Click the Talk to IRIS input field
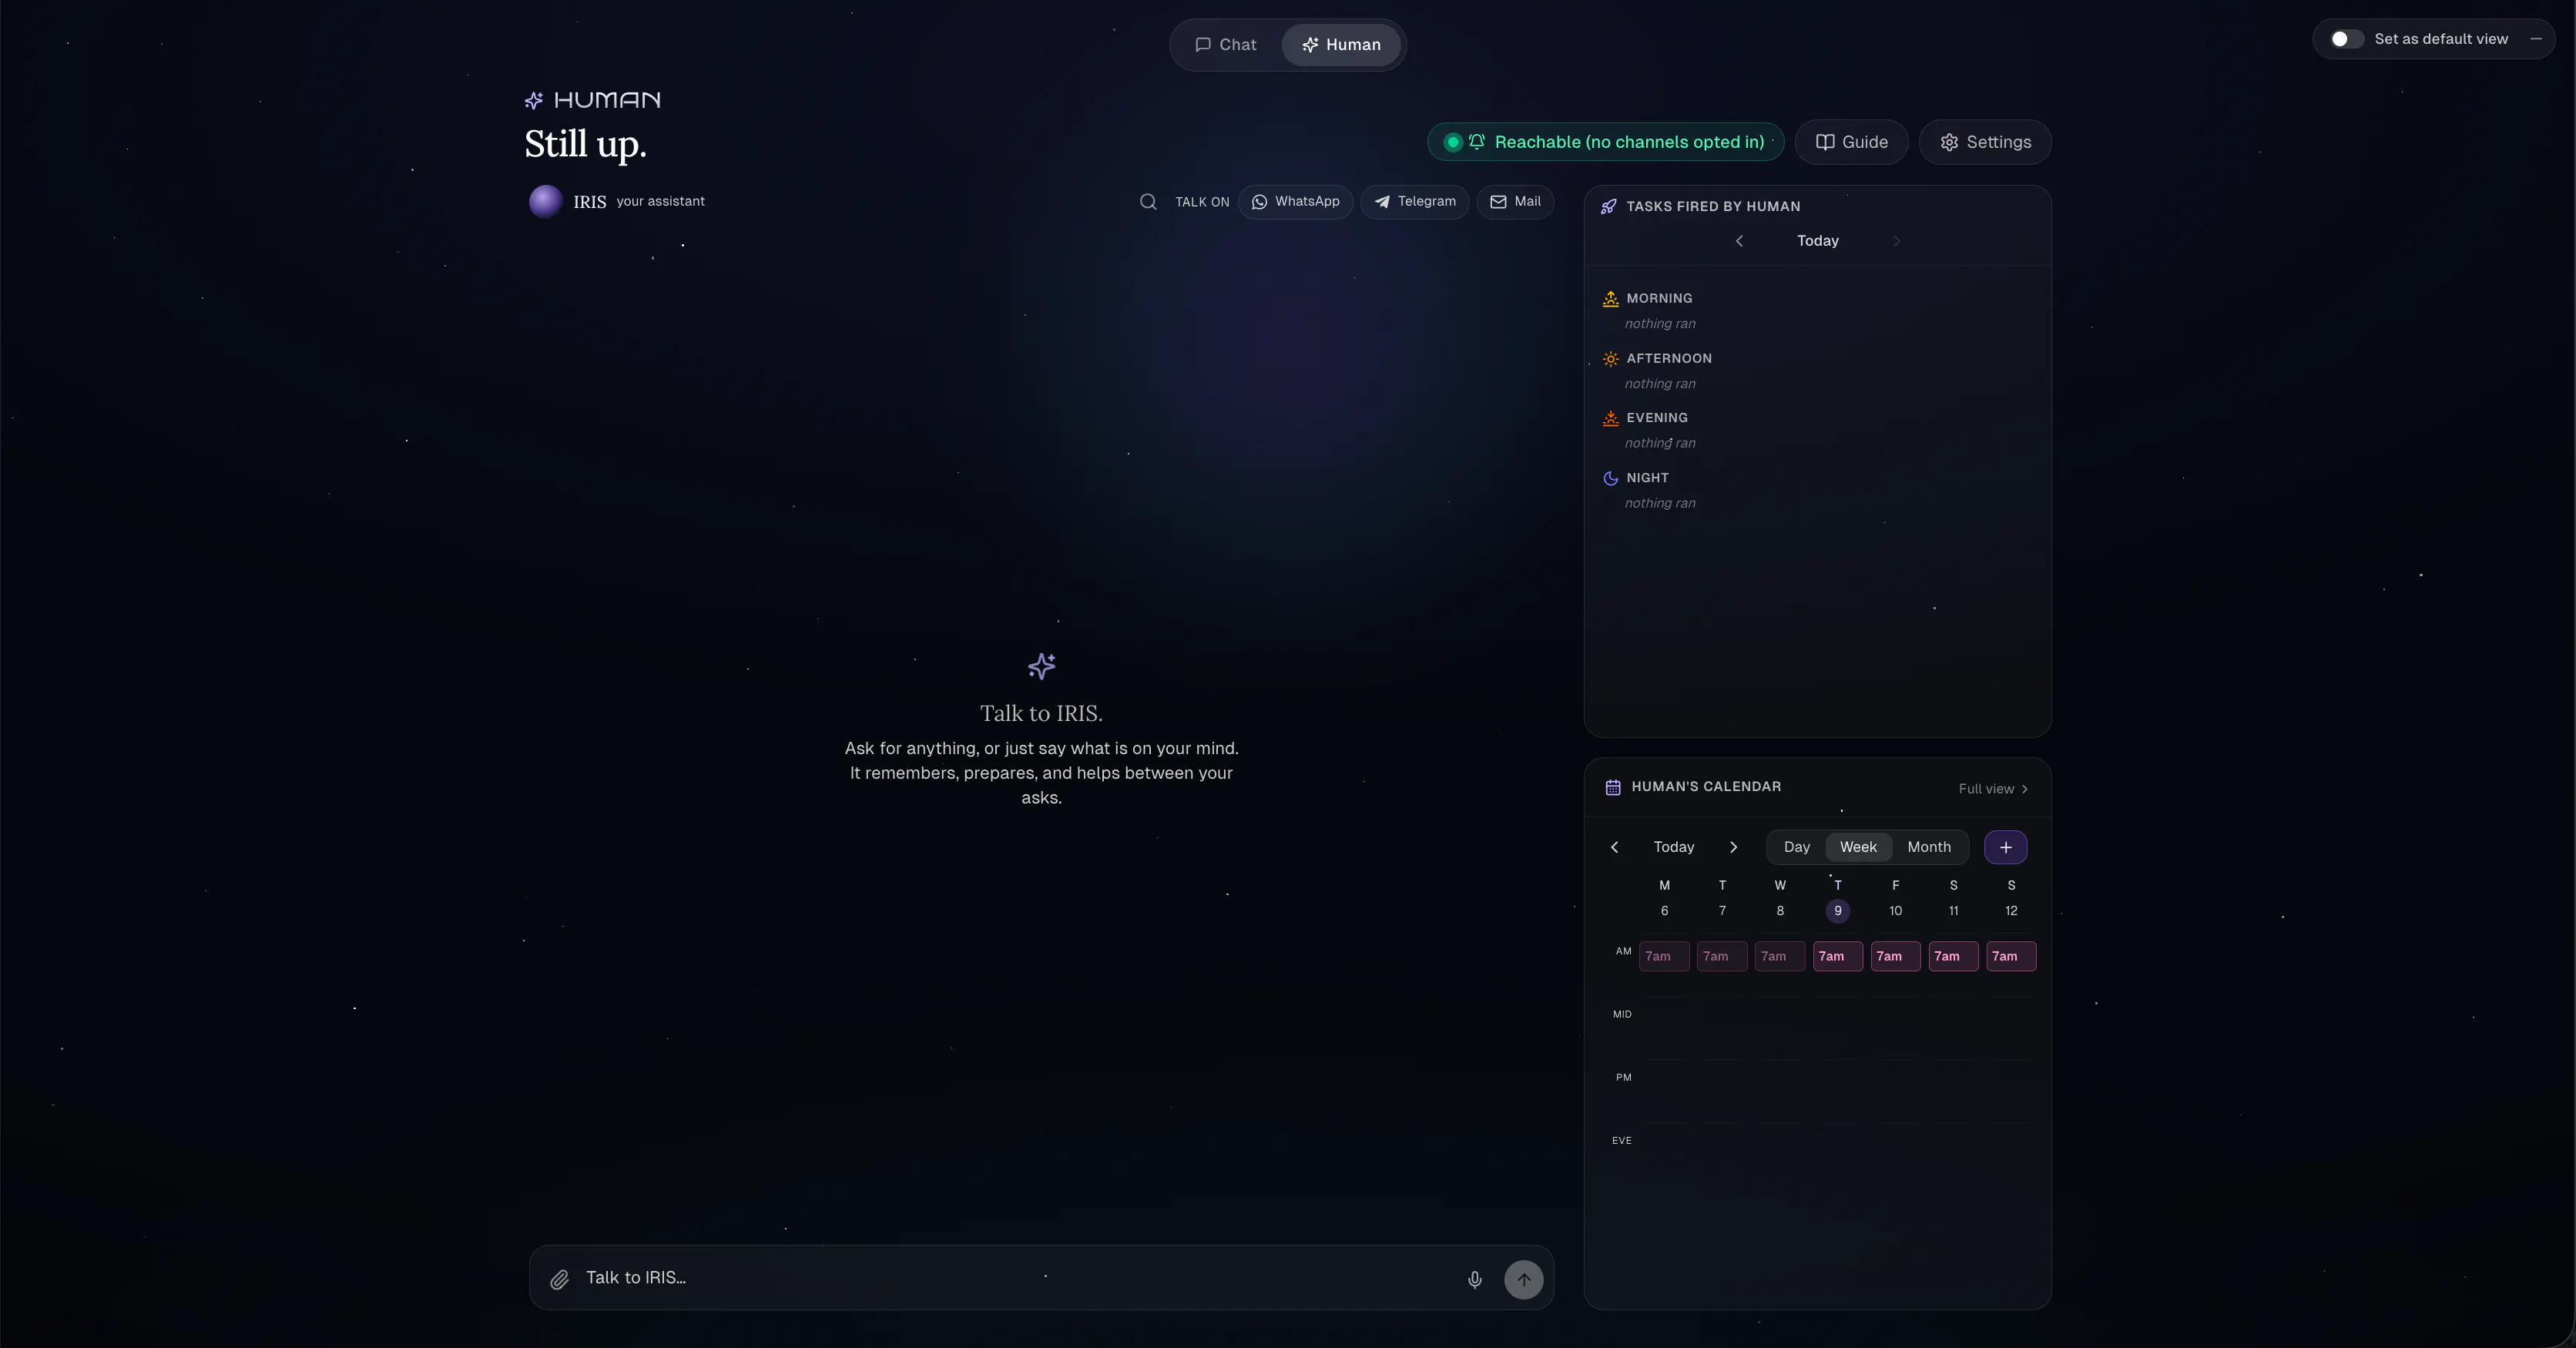 pos(1015,1278)
